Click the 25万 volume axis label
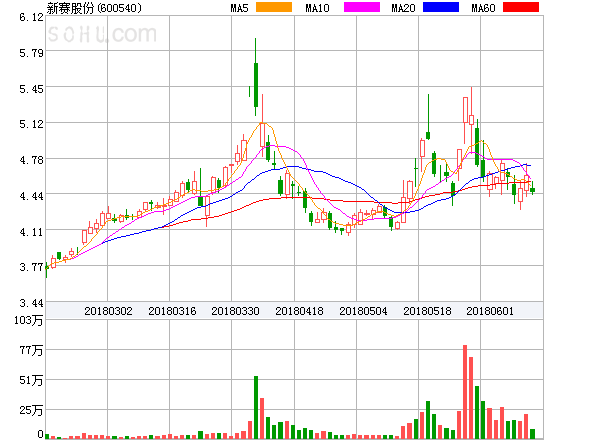The height and width of the screenshot is (440, 600). tap(31, 410)
